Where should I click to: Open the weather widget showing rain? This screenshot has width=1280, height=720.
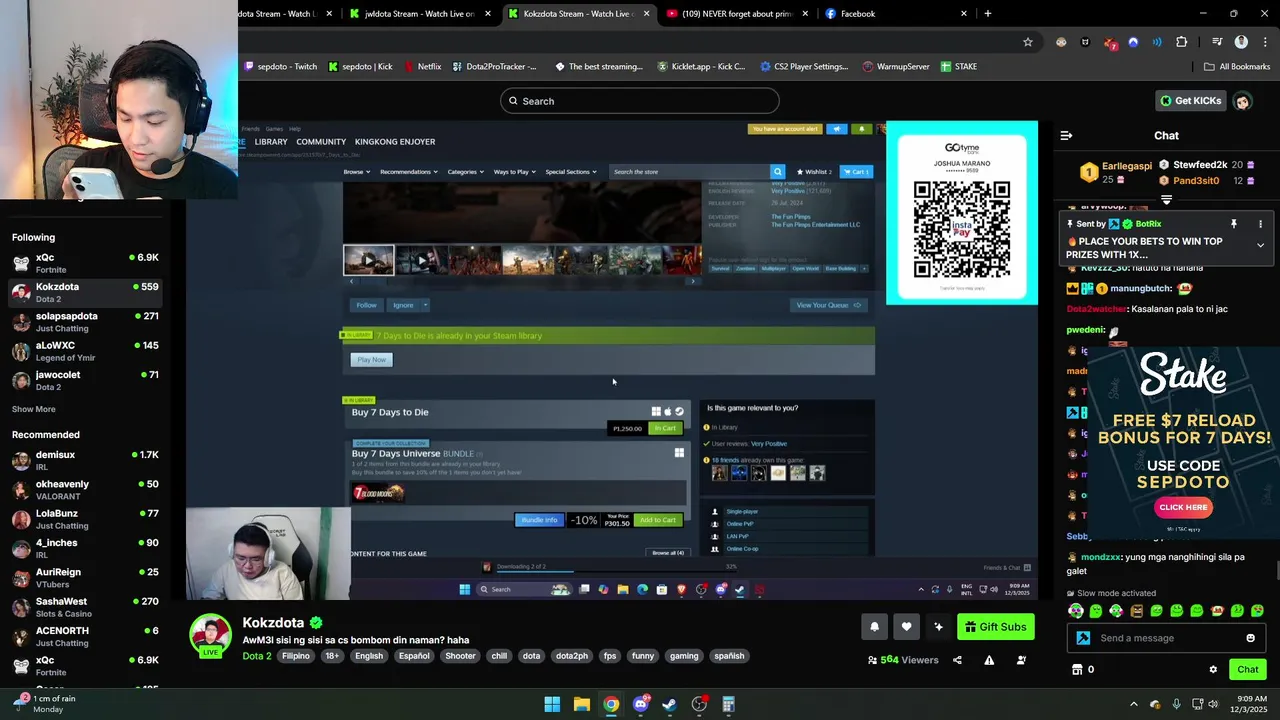tap(45, 704)
